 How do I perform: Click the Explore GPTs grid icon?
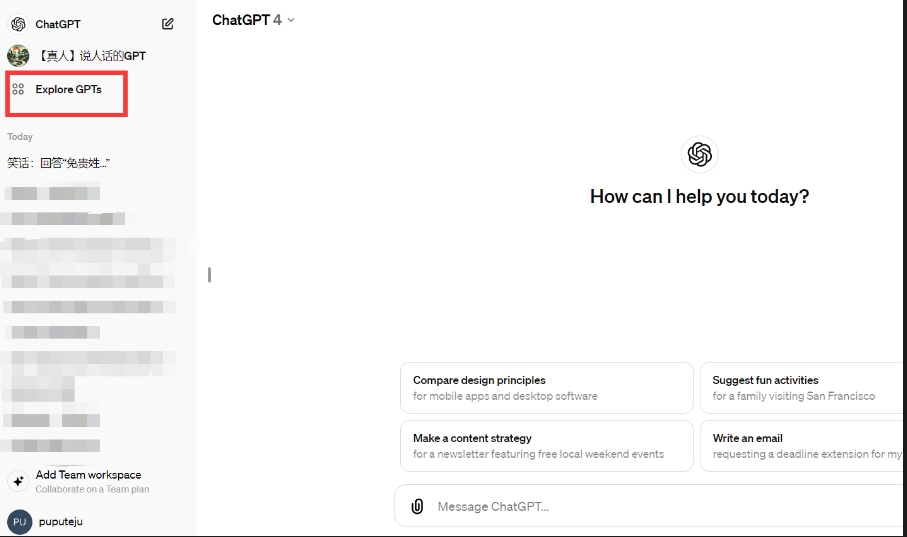tap(18, 89)
